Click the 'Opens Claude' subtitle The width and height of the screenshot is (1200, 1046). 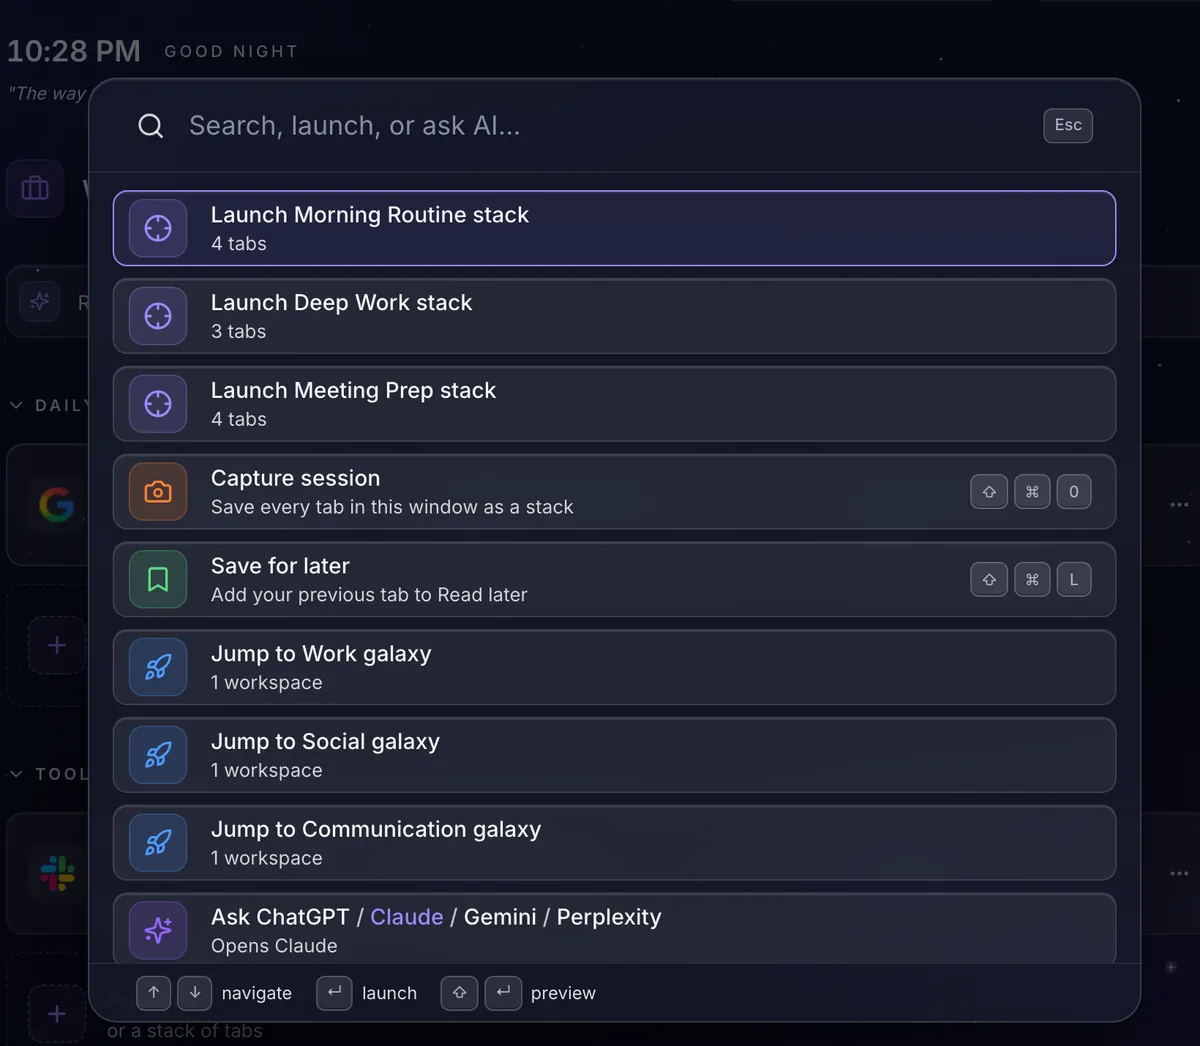pyautogui.click(x=274, y=946)
